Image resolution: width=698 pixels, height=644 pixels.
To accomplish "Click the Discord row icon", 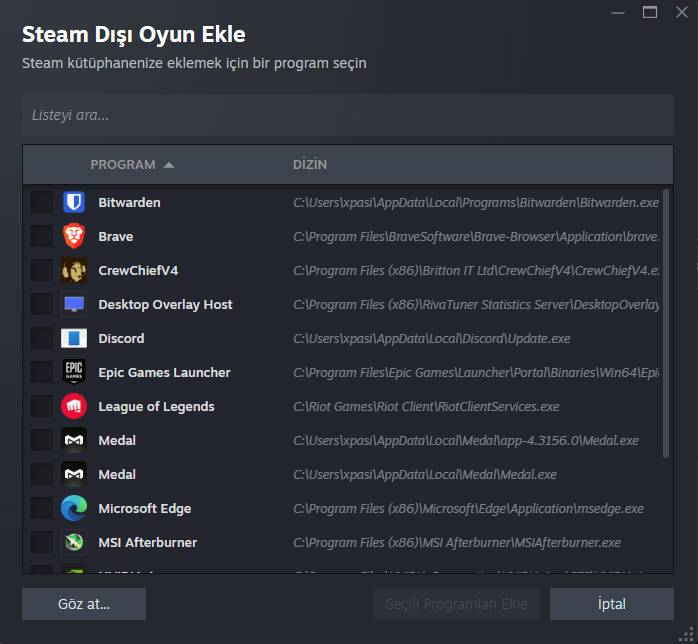I will (74, 338).
